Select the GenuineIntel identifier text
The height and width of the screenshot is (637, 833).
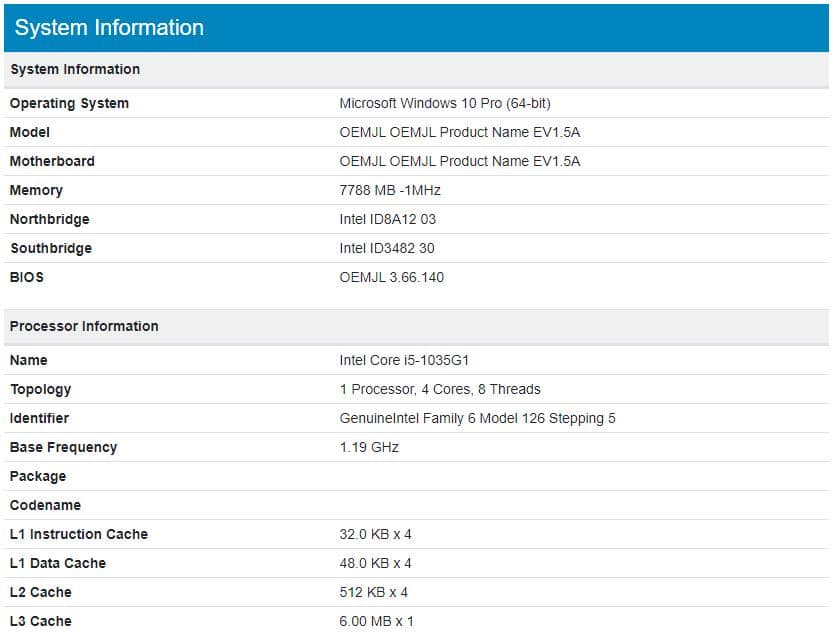click(477, 419)
